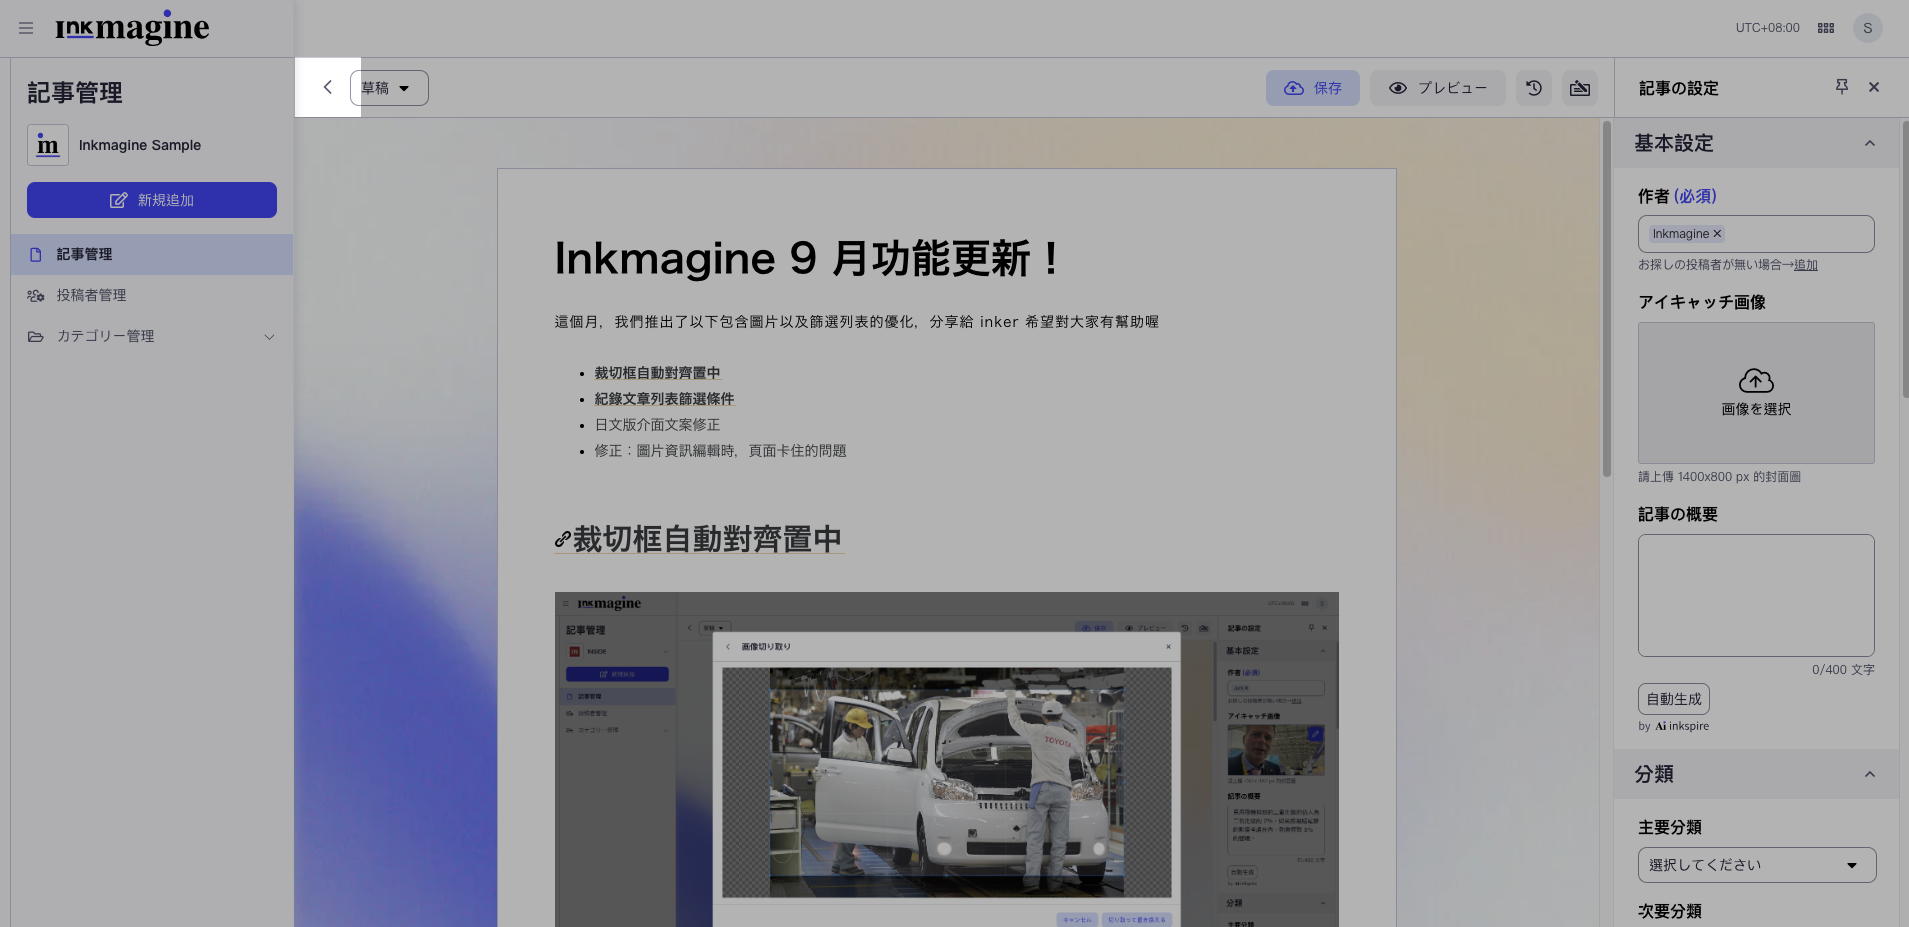The image size is (1909, 927).
Task: Click the bullet link 裁切框自動對齊置中
Action: pos(657,373)
